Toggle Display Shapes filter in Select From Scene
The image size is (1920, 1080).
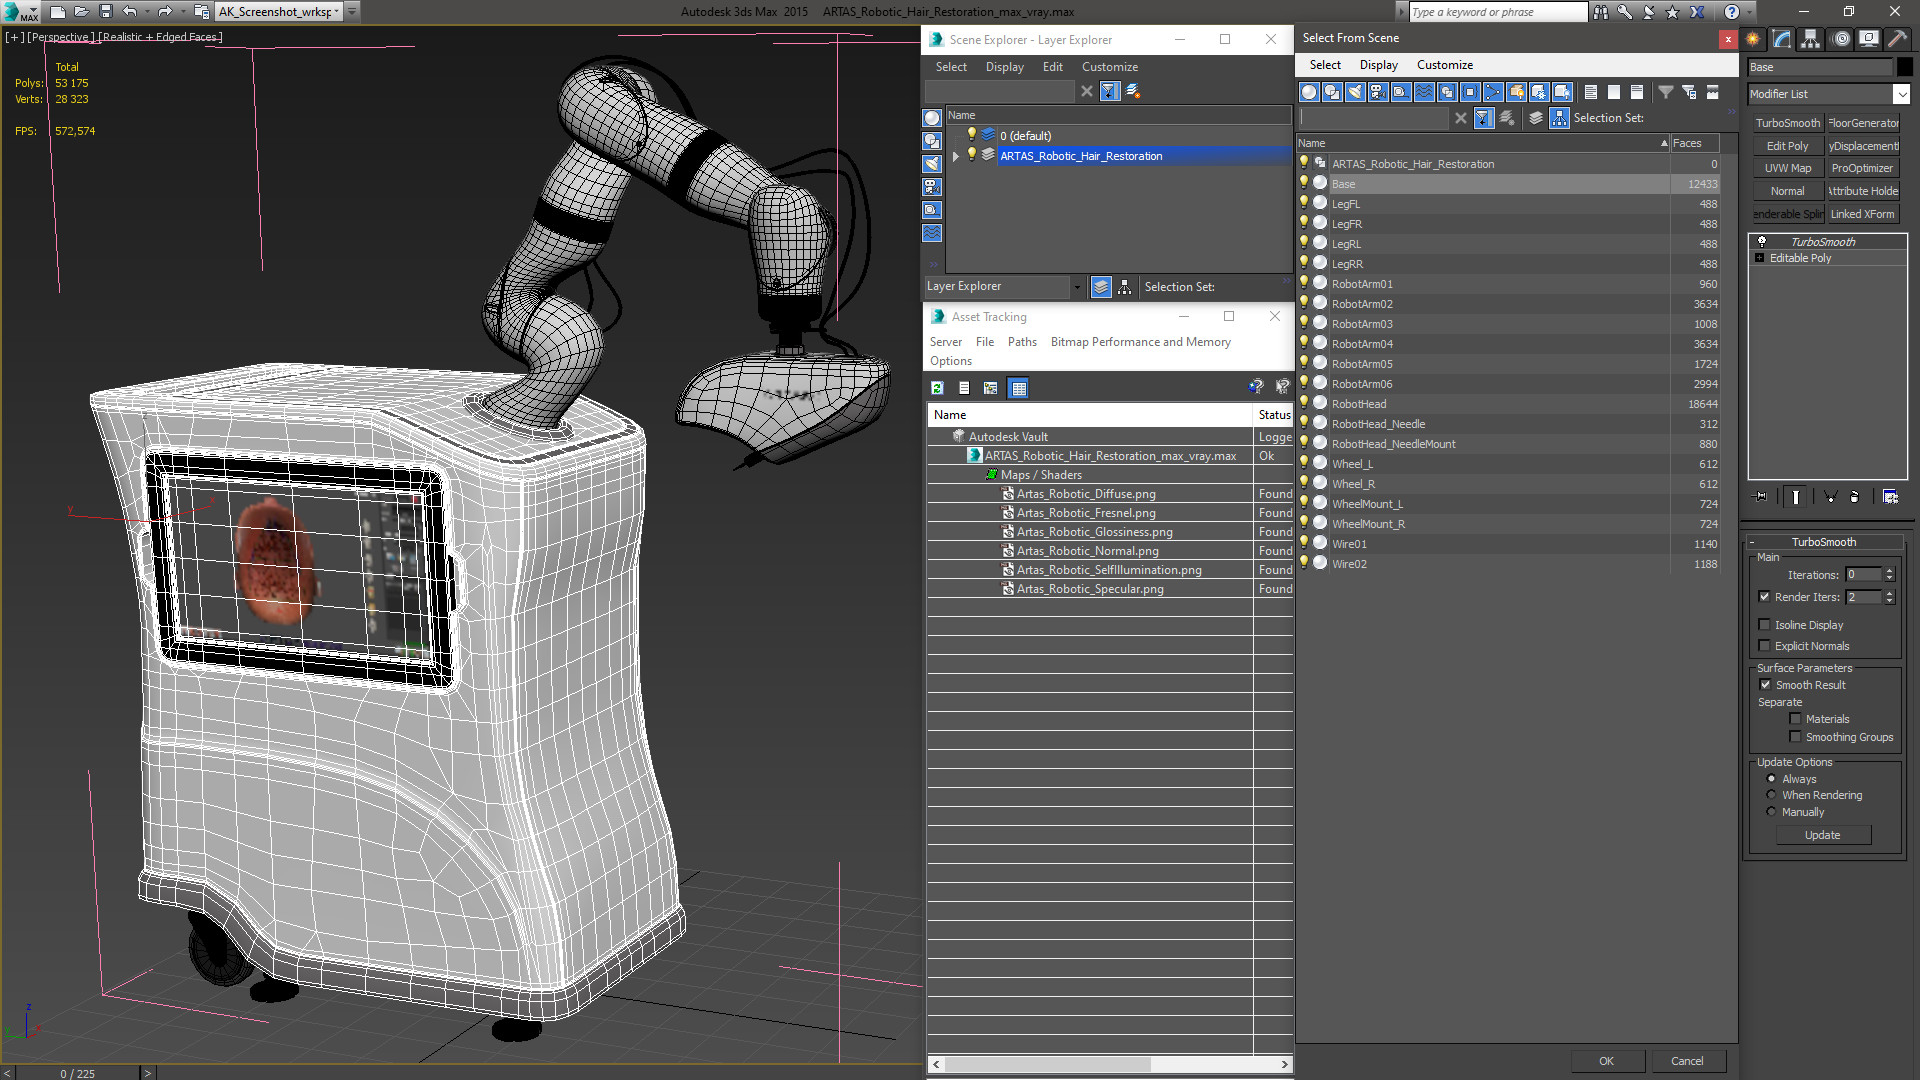coord(1331,92)
